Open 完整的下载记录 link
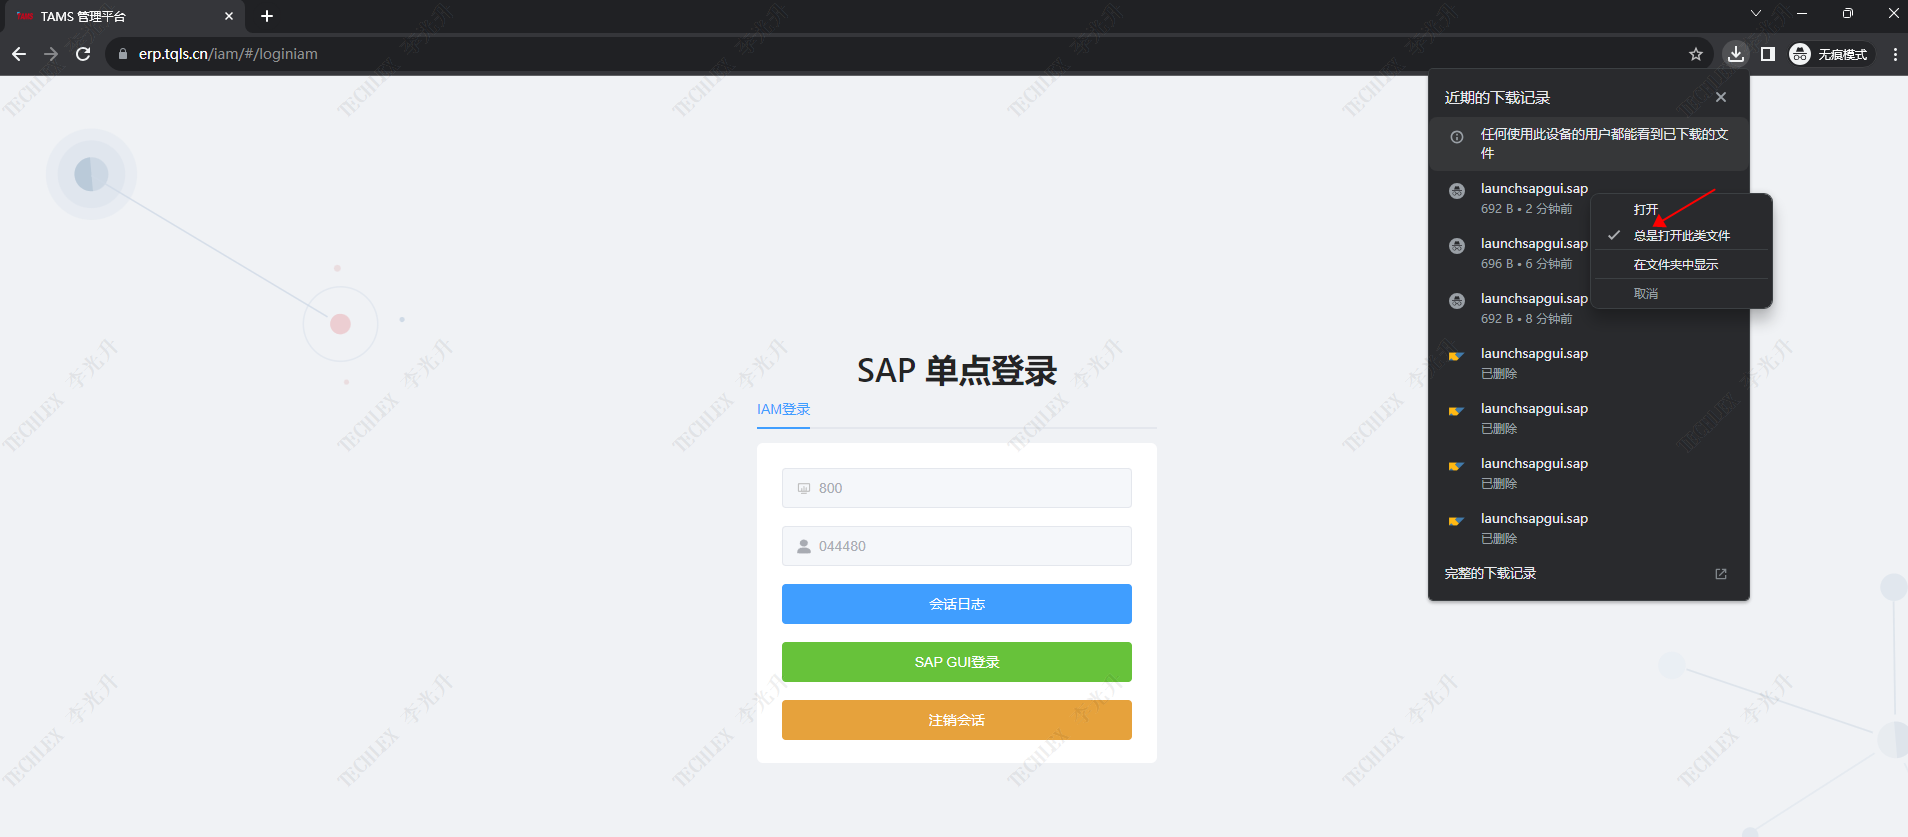This screenshot has width=1908, height=837. click(1490, 573)
